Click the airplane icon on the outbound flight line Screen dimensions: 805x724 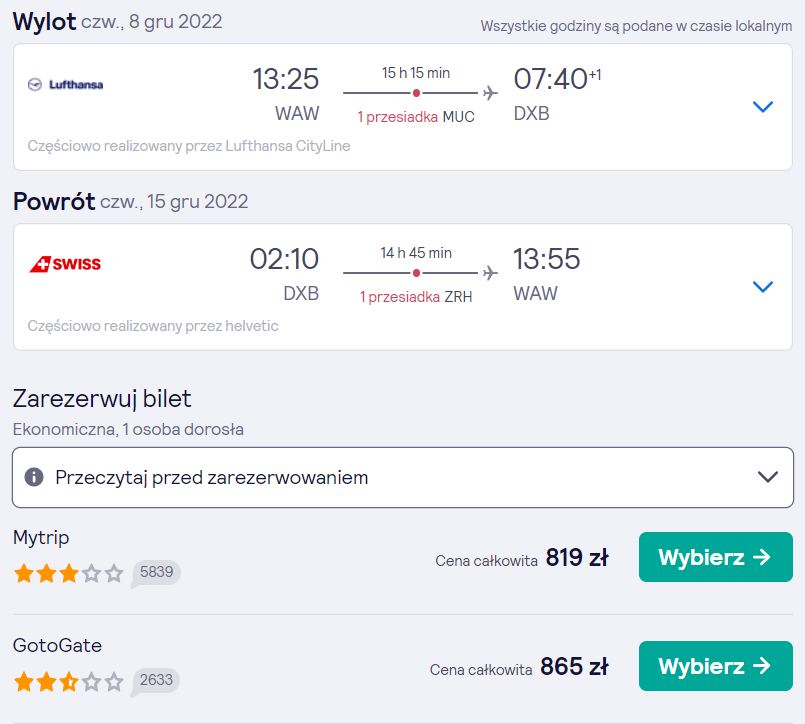[x=490, y=93]
